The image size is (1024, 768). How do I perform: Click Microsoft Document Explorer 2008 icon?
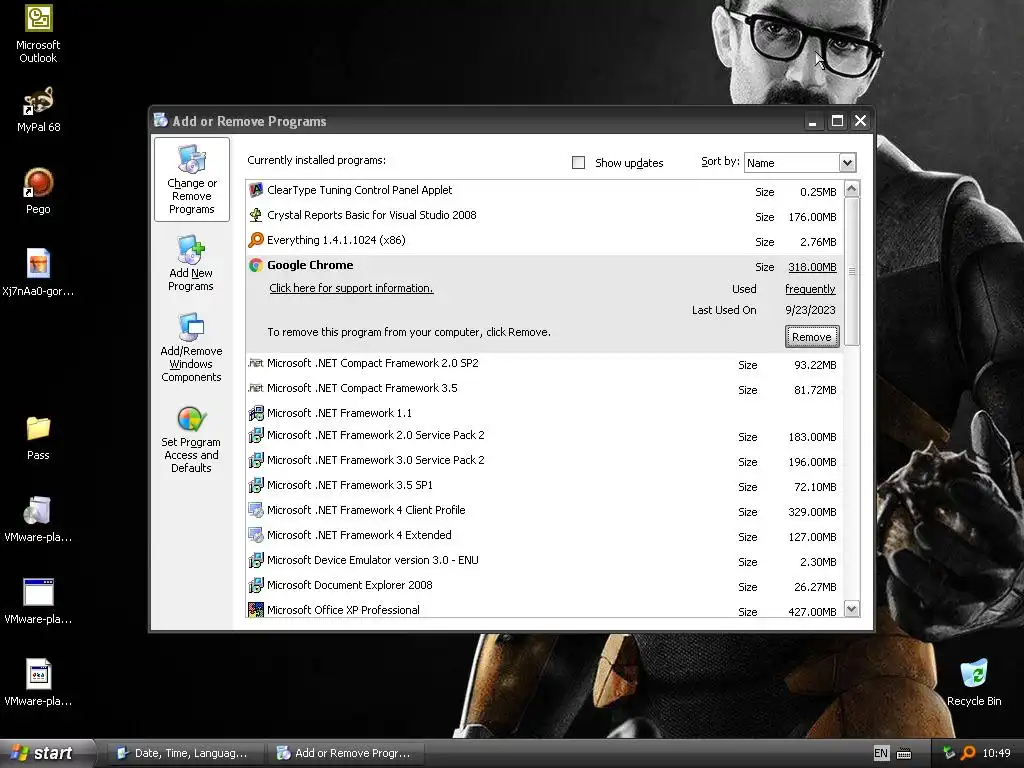(256, 585)
